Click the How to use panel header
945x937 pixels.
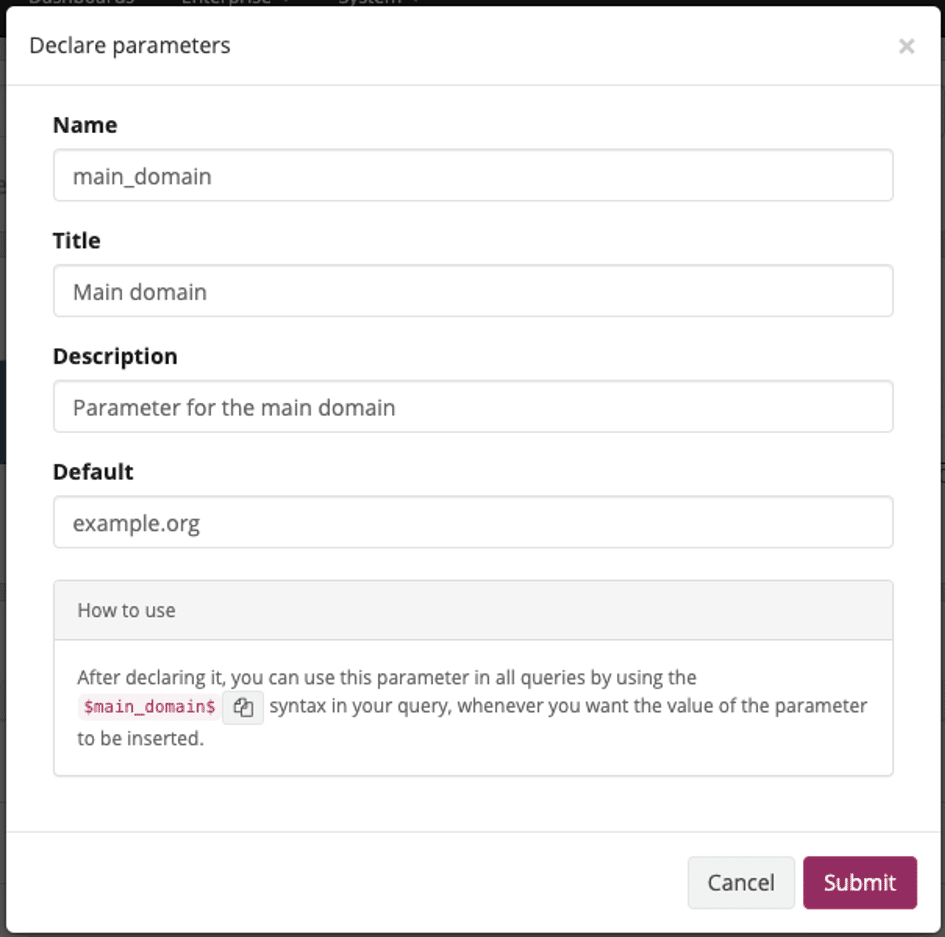[126, 609]
